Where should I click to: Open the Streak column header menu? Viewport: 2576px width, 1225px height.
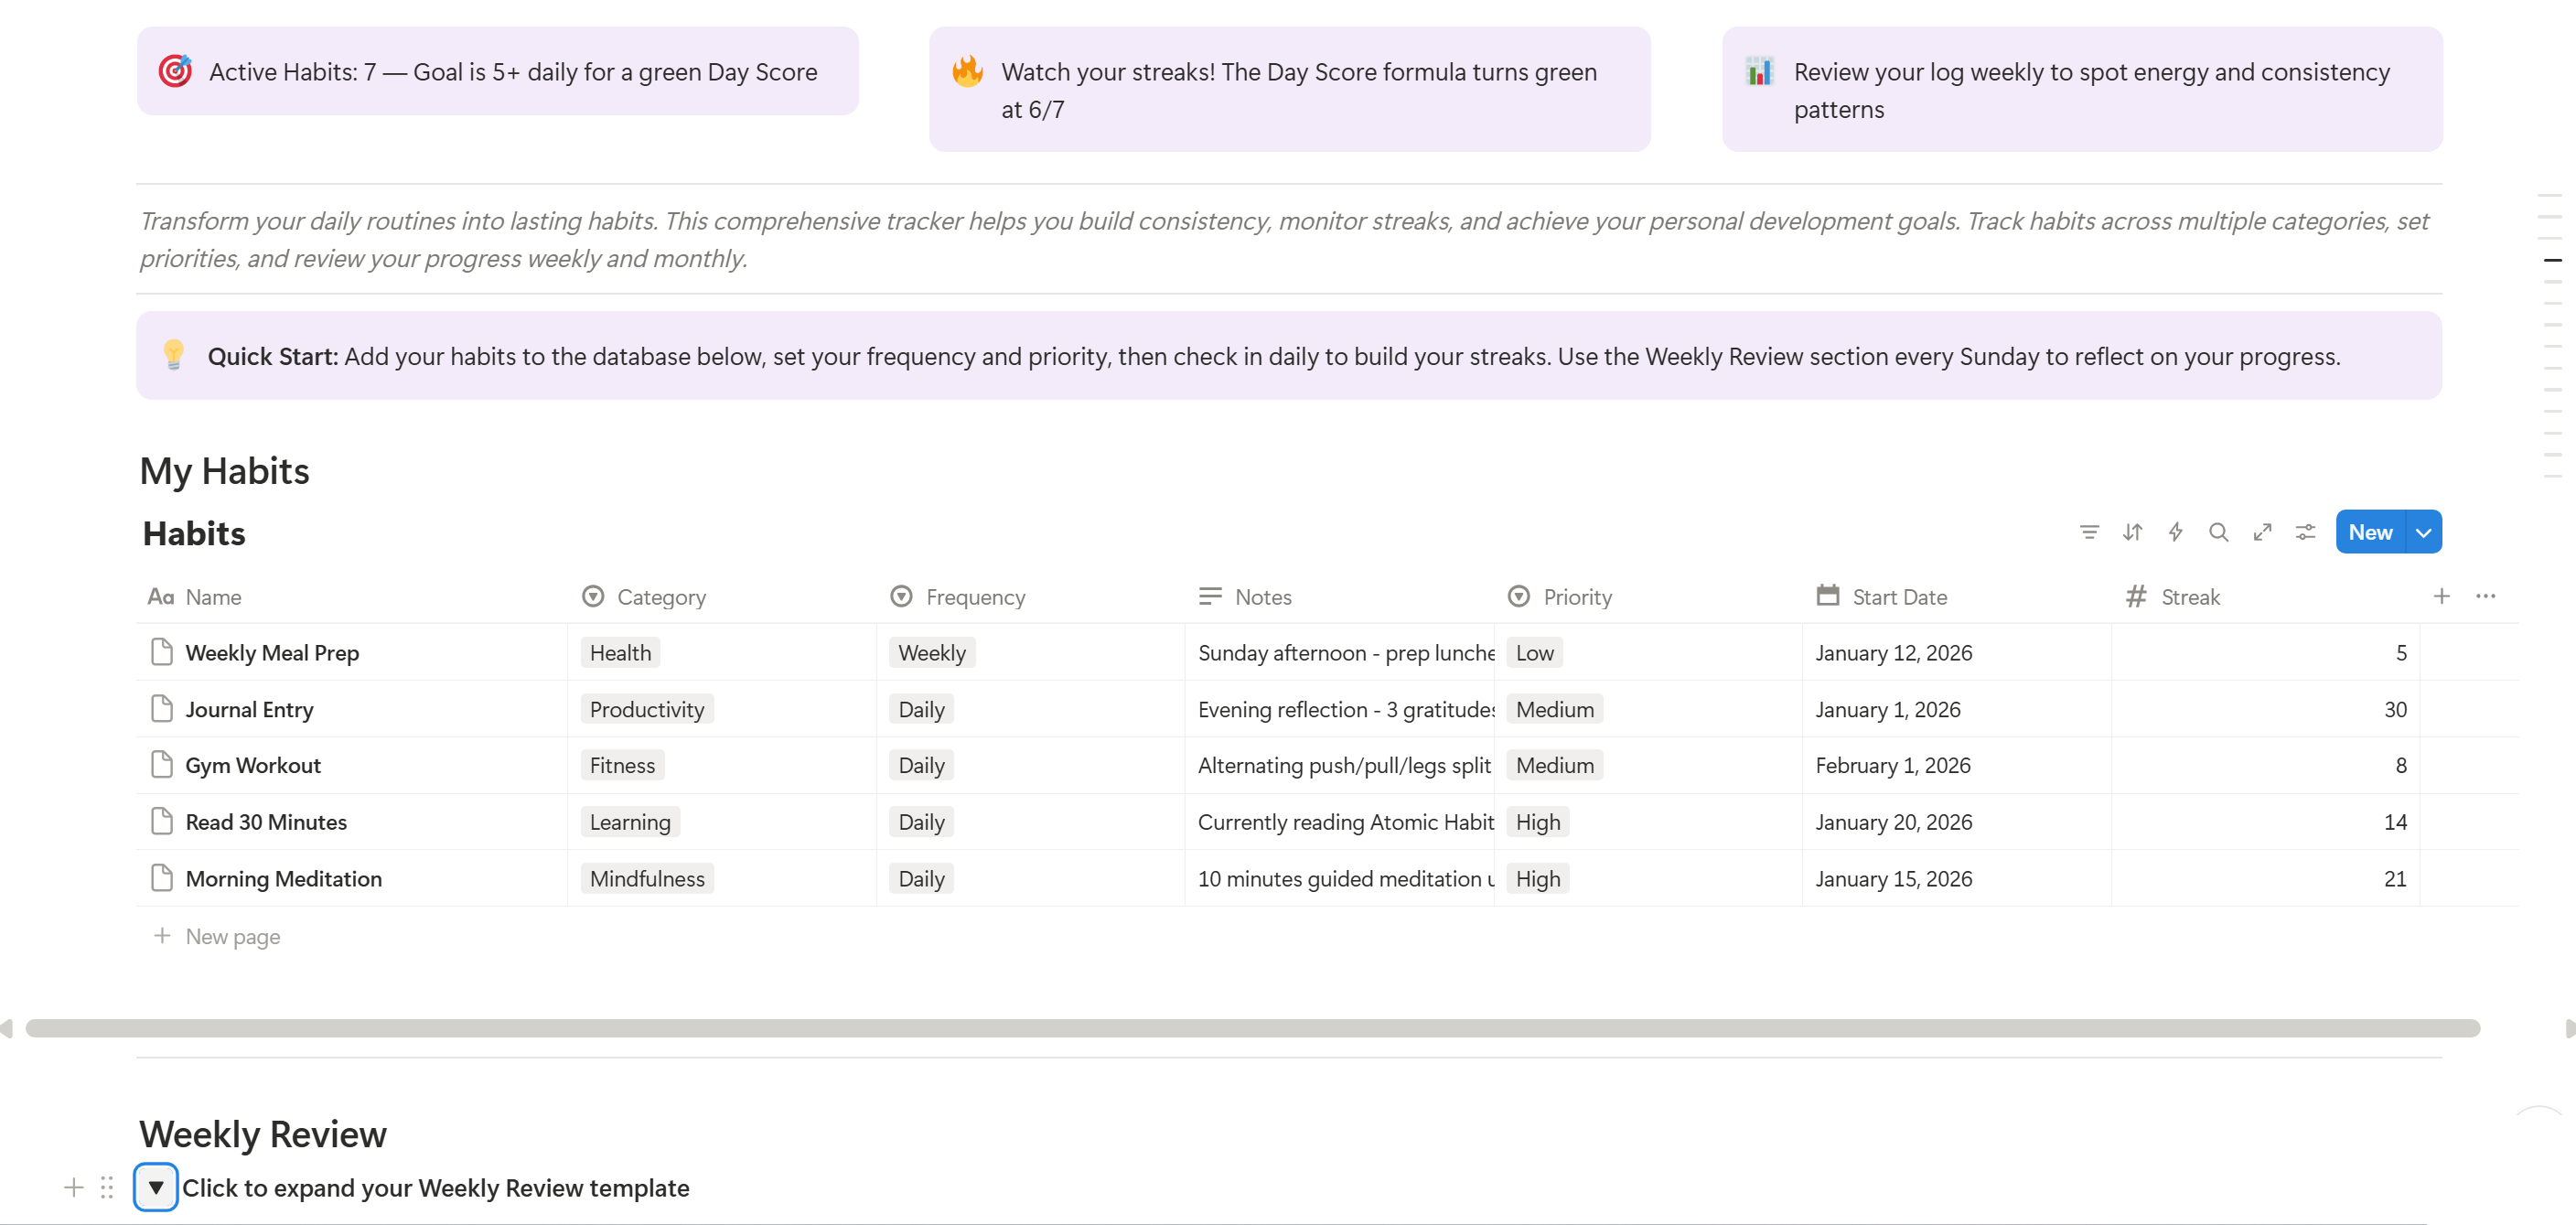(x=2190, y=596)
